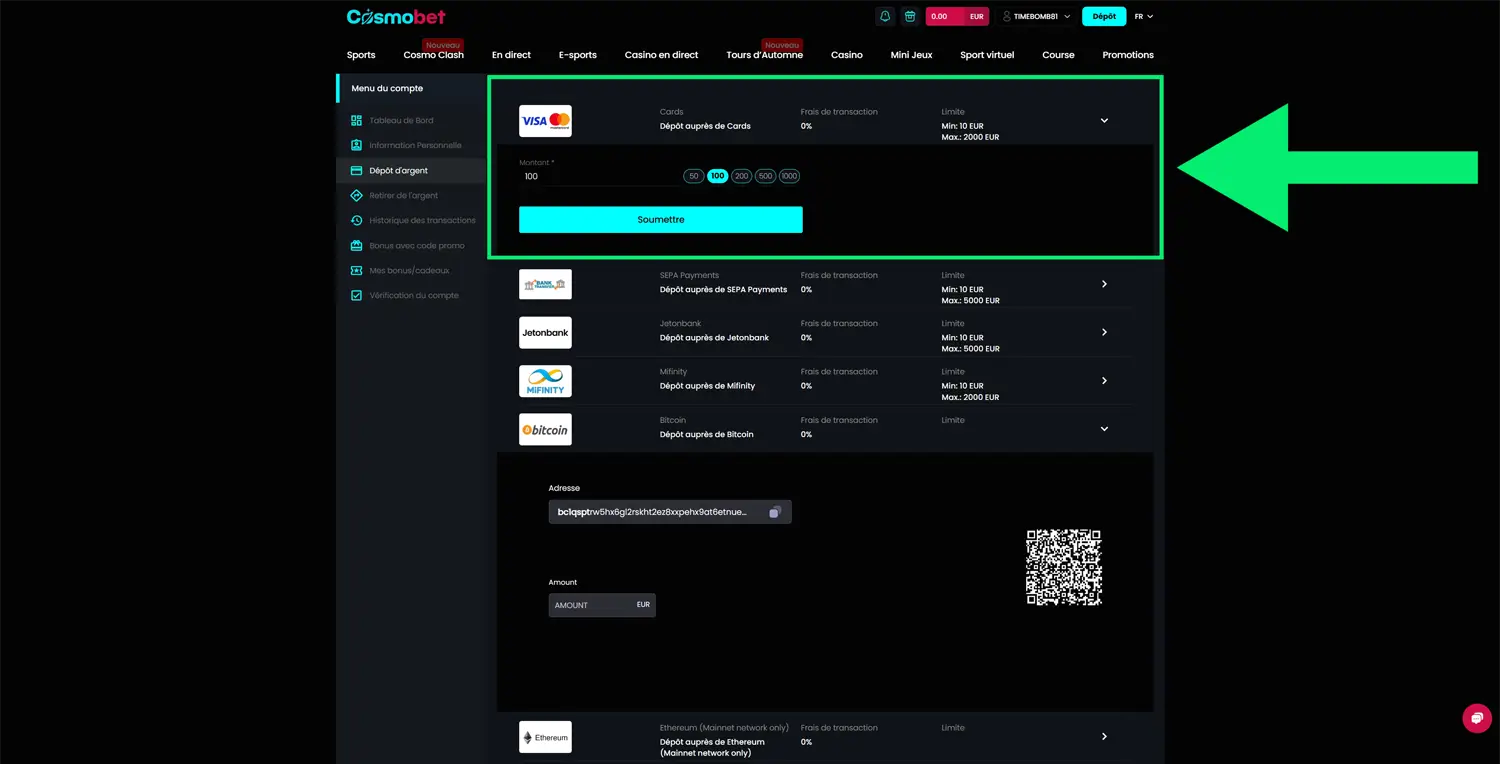The height and width of the screenshot is (764, 1500).
Task: Click the Bitcoin QR code image
Action: (1063, 567)
